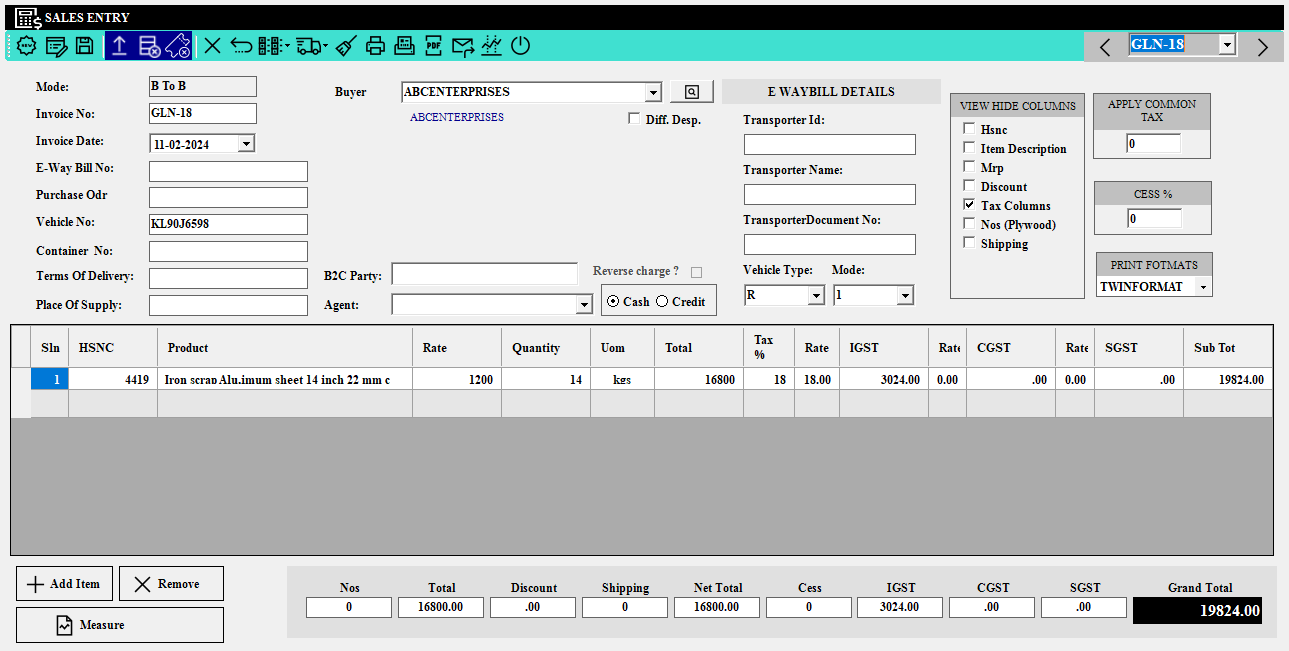Click the email send icon

(462, 45)
